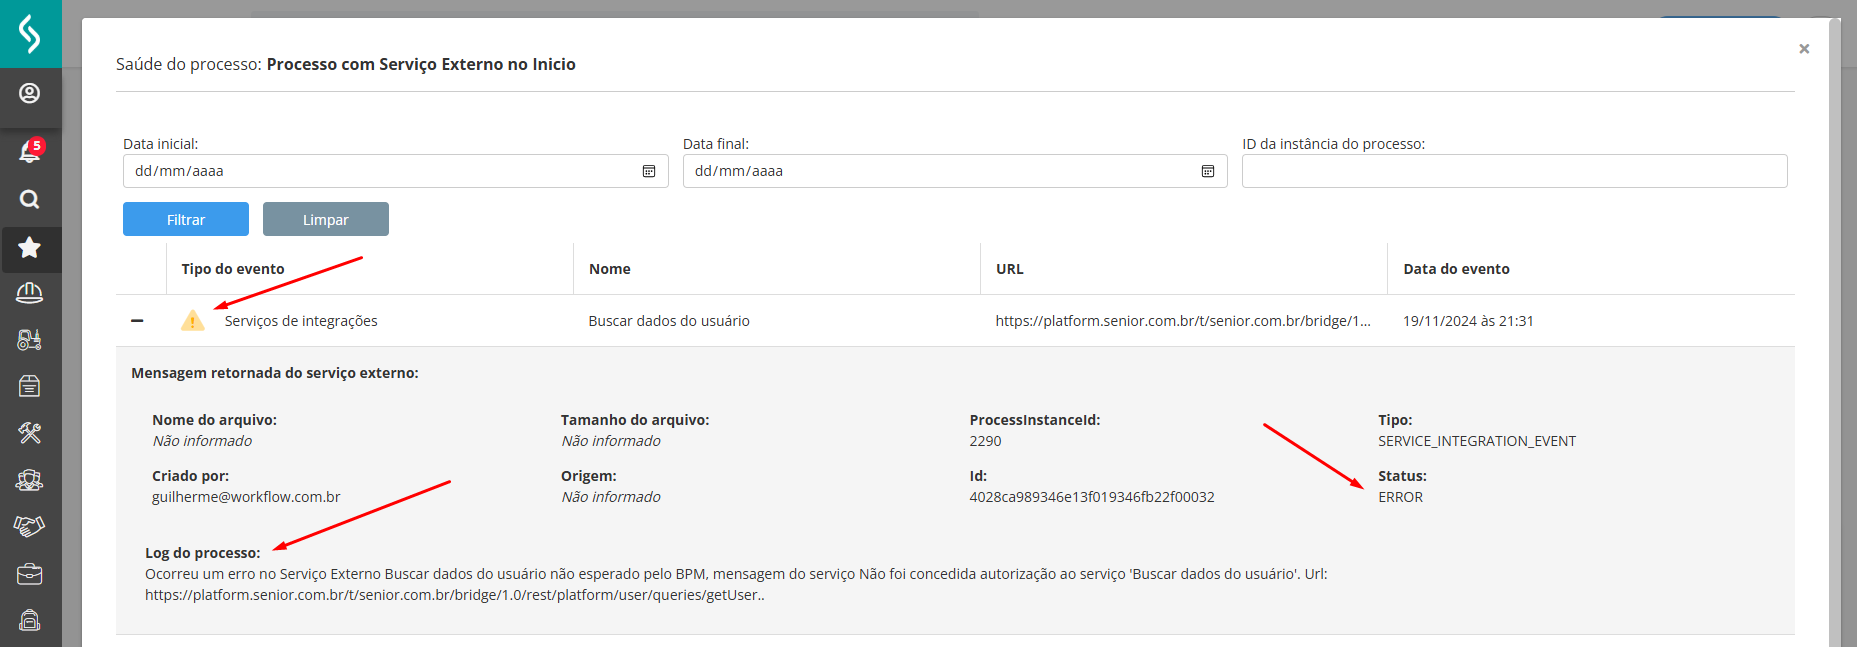1857x647 pixels.
Task: Collapse the Serviços de integrações event row
Action: tap(137, 321)
